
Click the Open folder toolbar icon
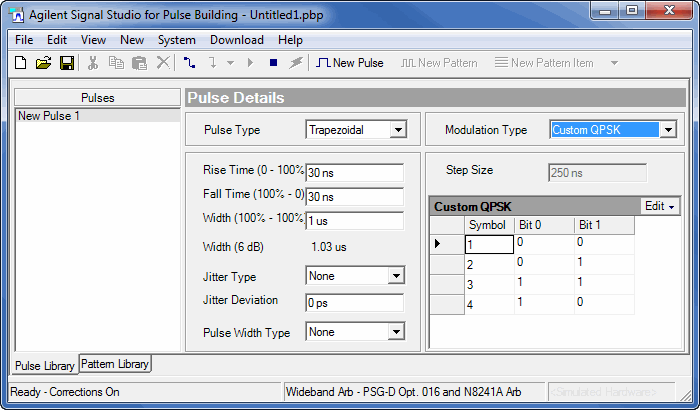click(43, 63)
